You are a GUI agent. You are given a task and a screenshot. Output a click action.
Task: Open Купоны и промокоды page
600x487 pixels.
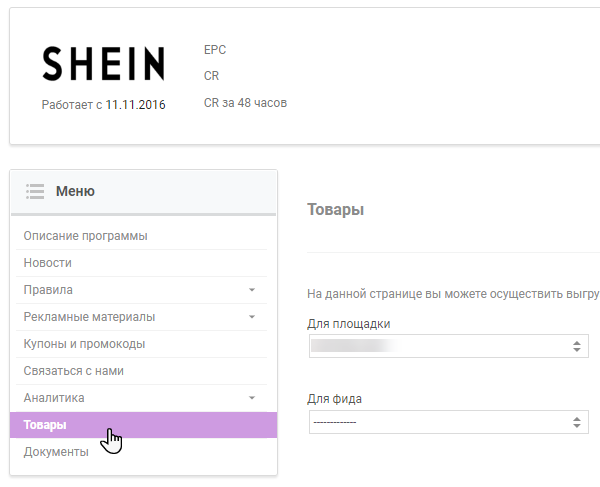click(84, 344)
